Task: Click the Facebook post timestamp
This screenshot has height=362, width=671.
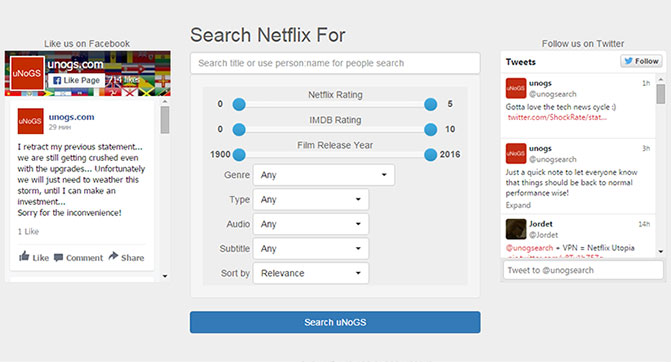Action: (60, 127)
